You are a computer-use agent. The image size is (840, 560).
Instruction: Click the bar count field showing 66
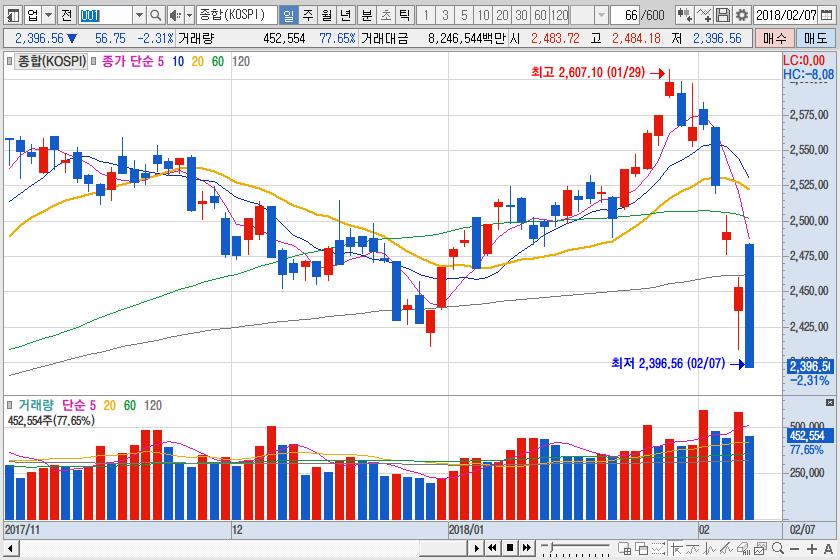pos(626,15)
